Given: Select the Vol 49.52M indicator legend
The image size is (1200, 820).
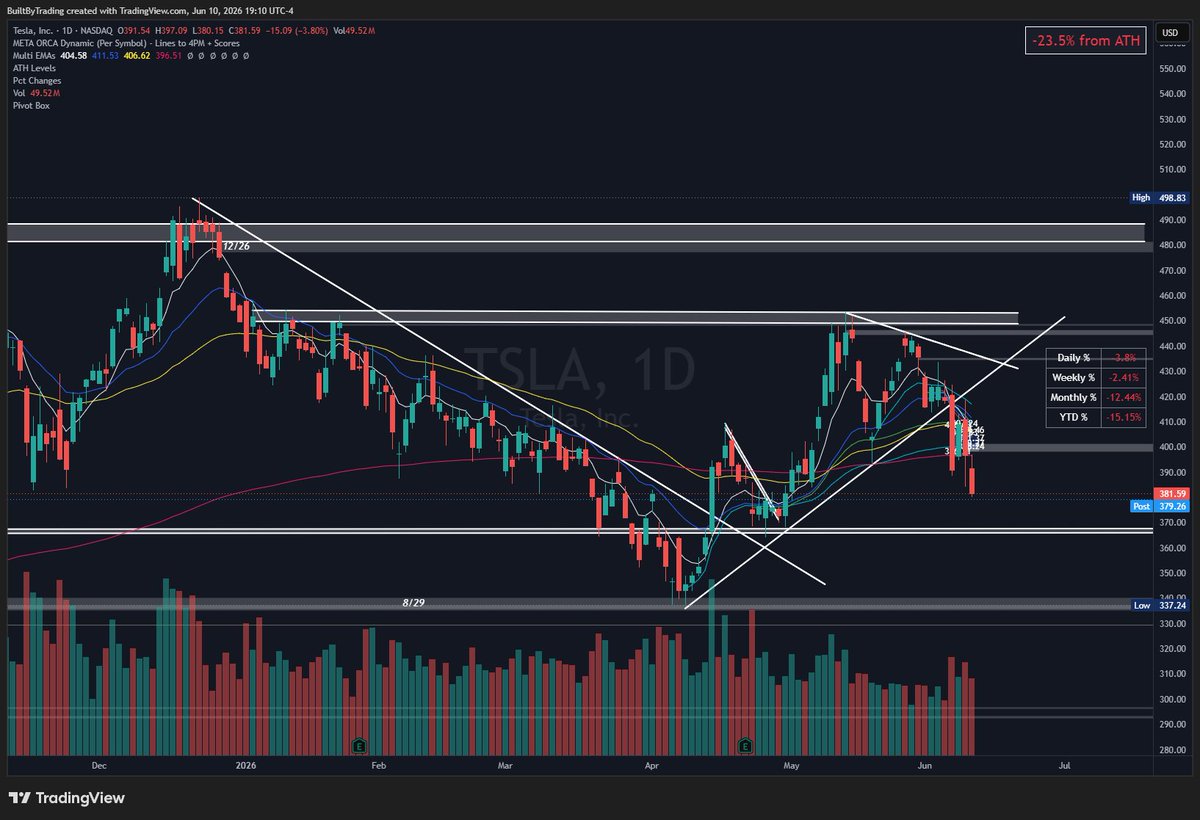Looking at the screenshot, I should click(x=35, y=93).
